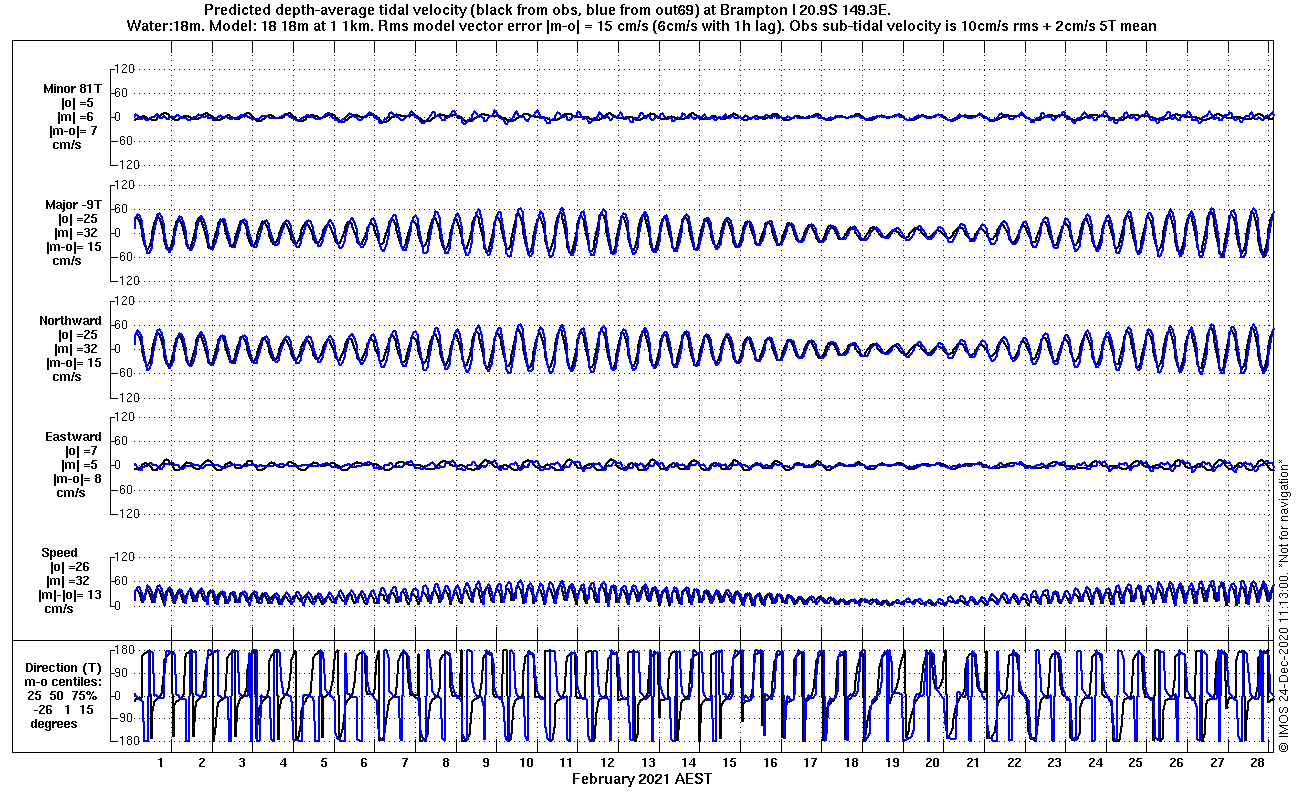Screen dimensions: 1300x800
Task: Select the 'Minor 81T' panel label
Action: (72, 89)
